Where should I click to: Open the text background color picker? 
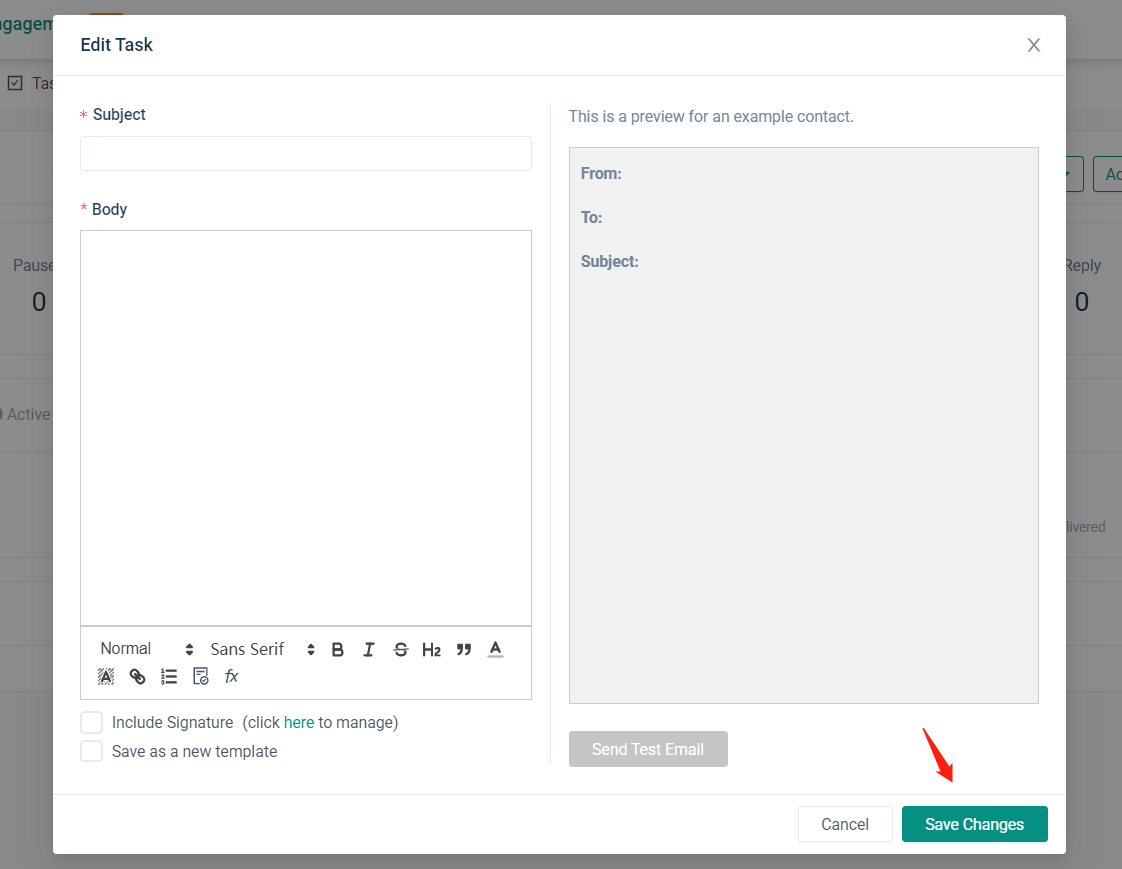coord(106,677)
